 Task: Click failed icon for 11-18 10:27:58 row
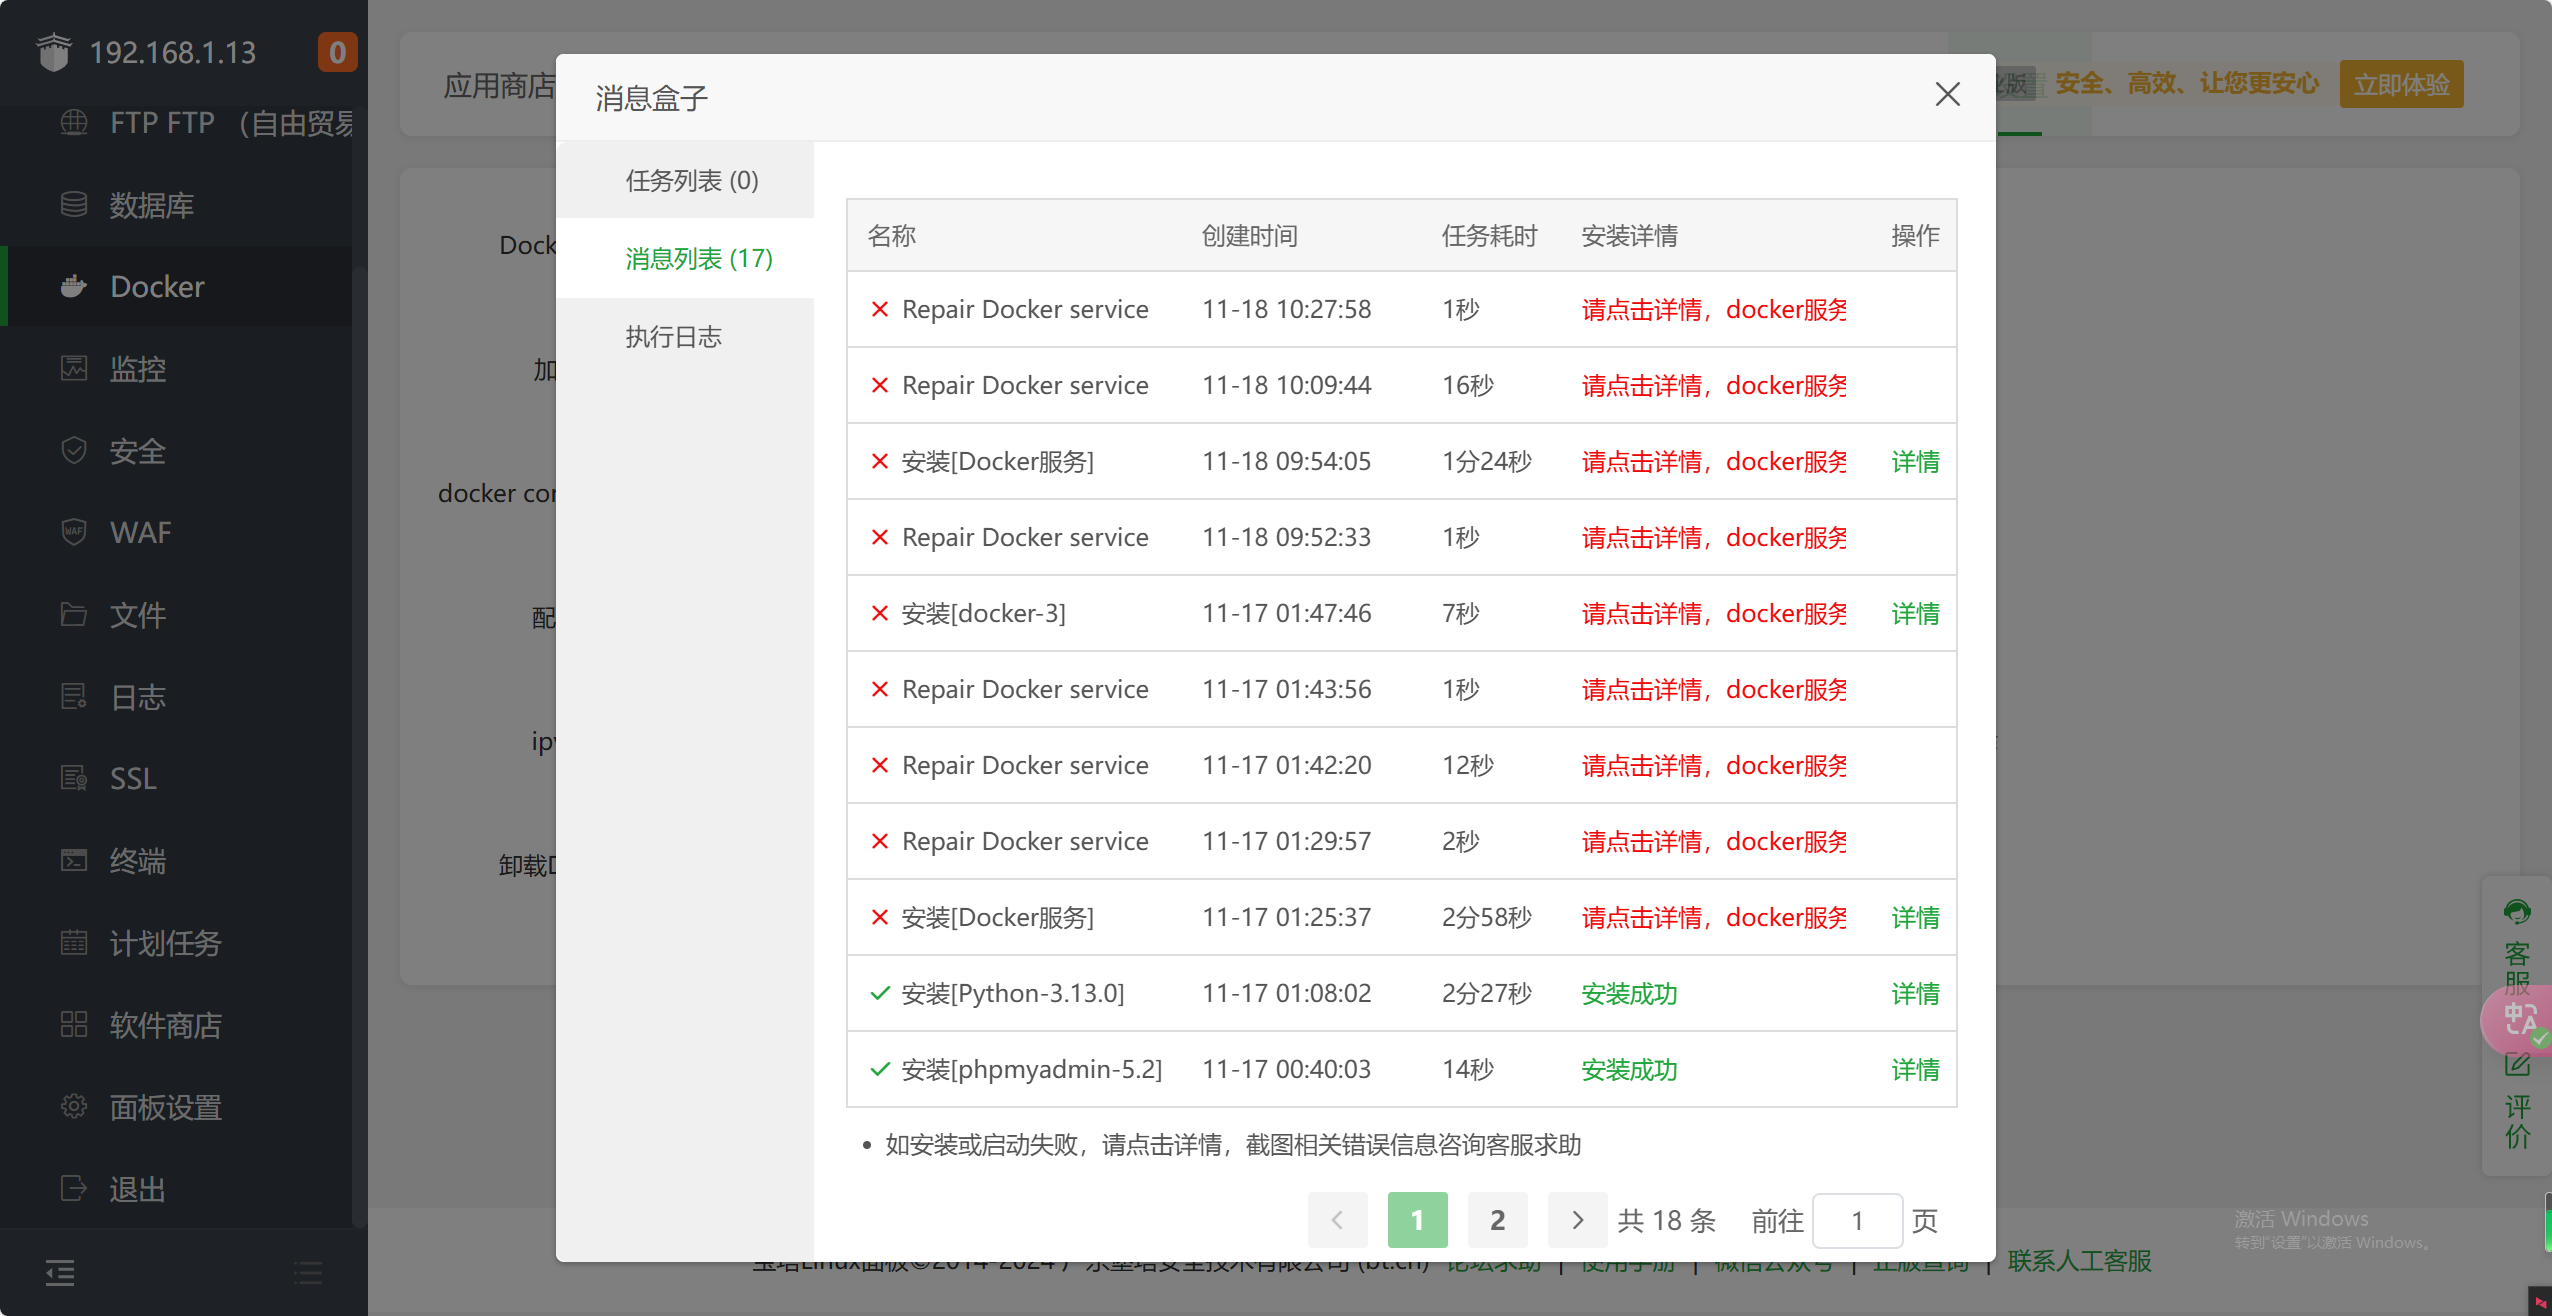click(879, 309)
